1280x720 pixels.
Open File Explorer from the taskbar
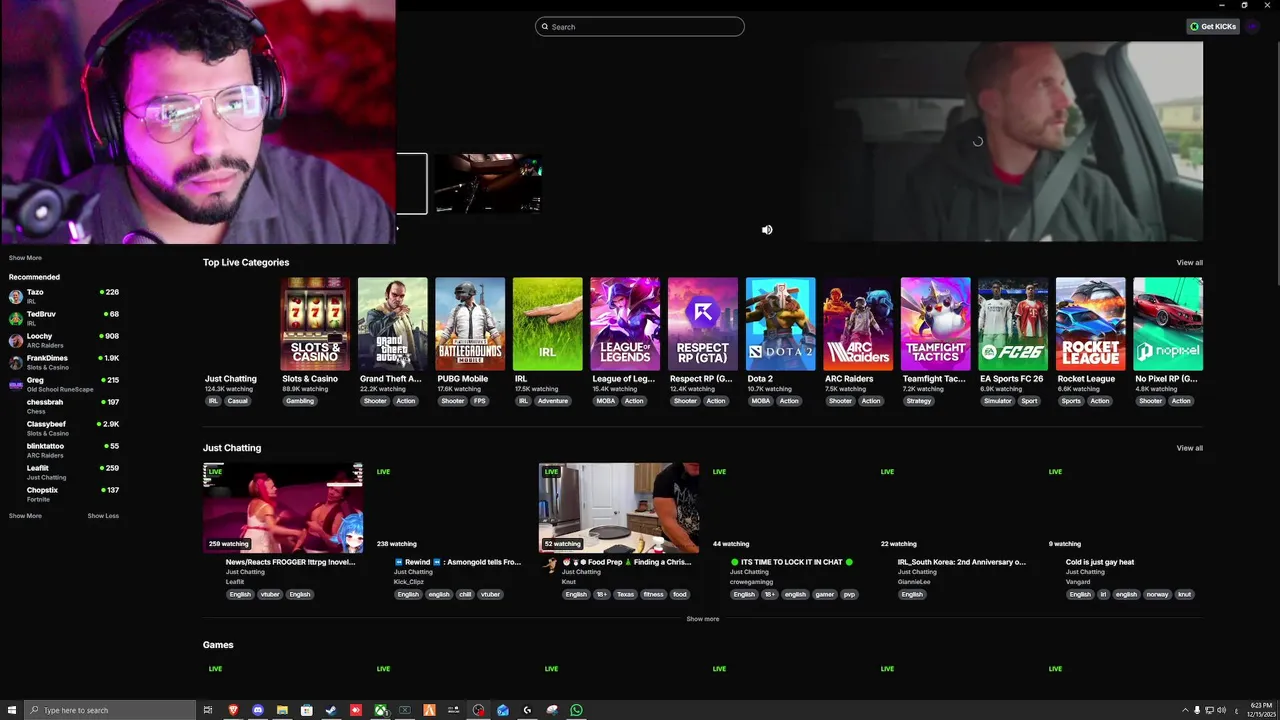point(282,710)
